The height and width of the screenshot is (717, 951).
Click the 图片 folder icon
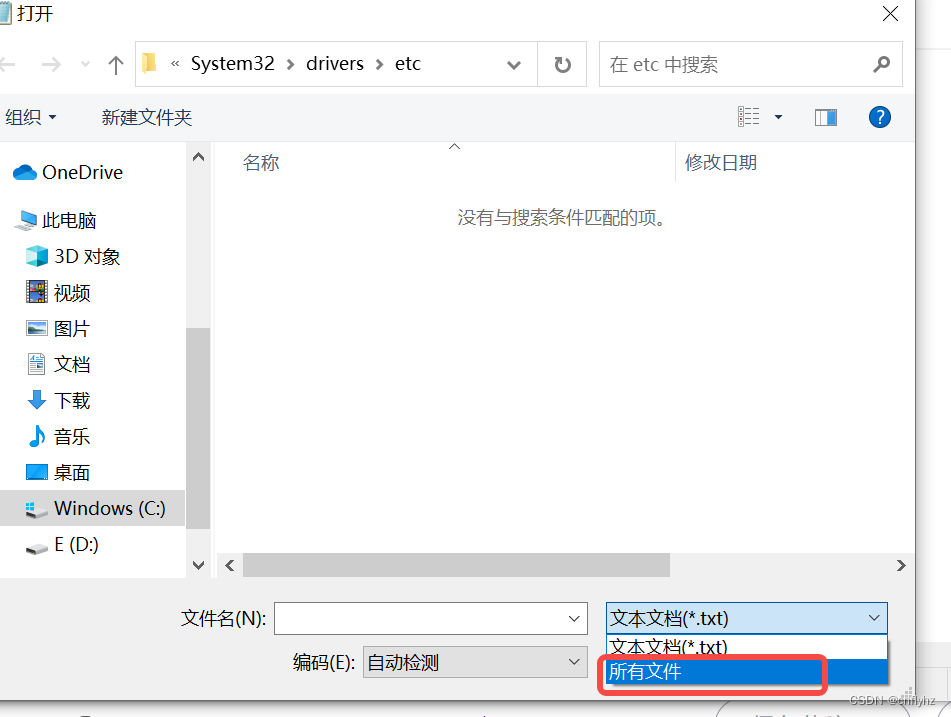pos(37,328)
